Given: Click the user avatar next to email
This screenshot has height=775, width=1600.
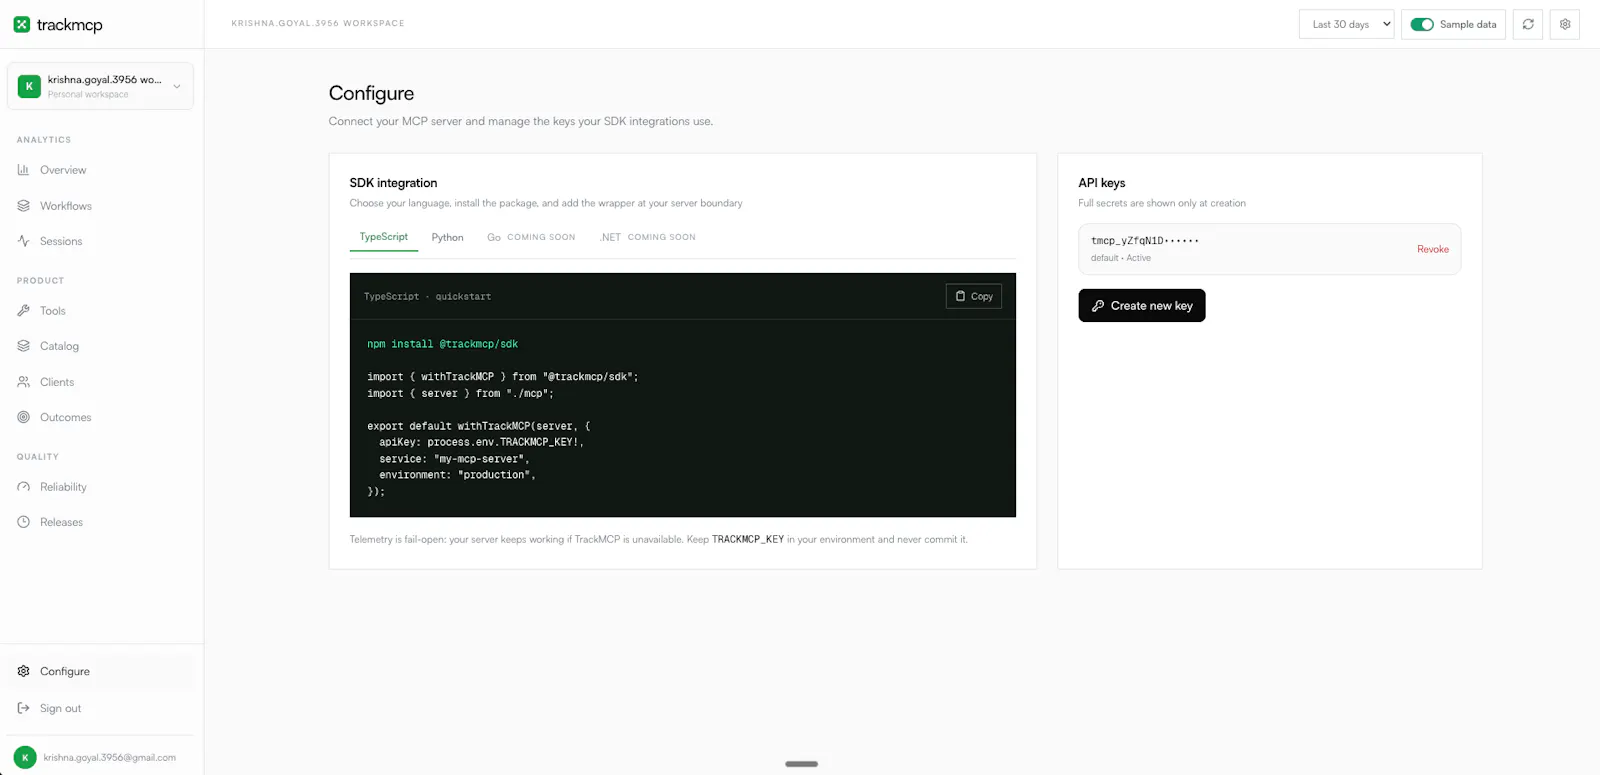Looking at the screenshot, I should [x=25, y=757].
